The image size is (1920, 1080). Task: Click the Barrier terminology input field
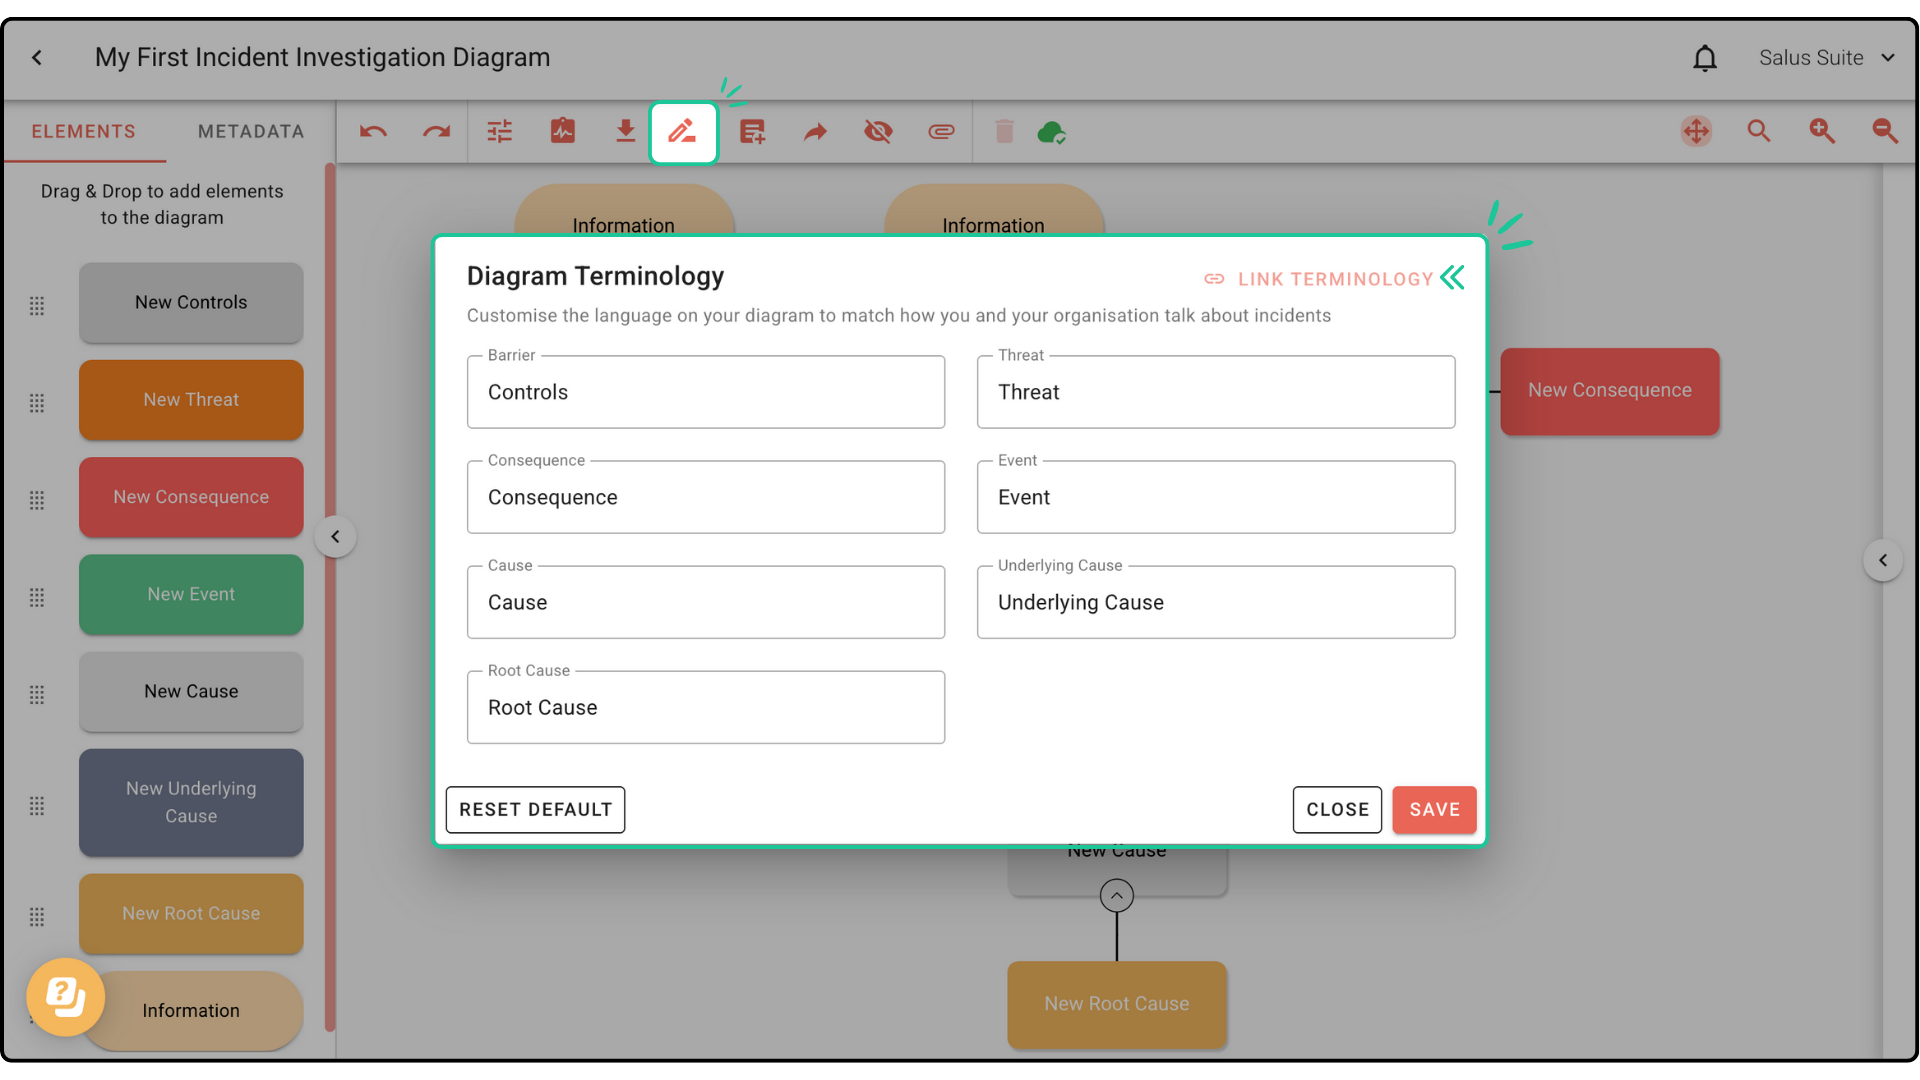coord(705,393)
